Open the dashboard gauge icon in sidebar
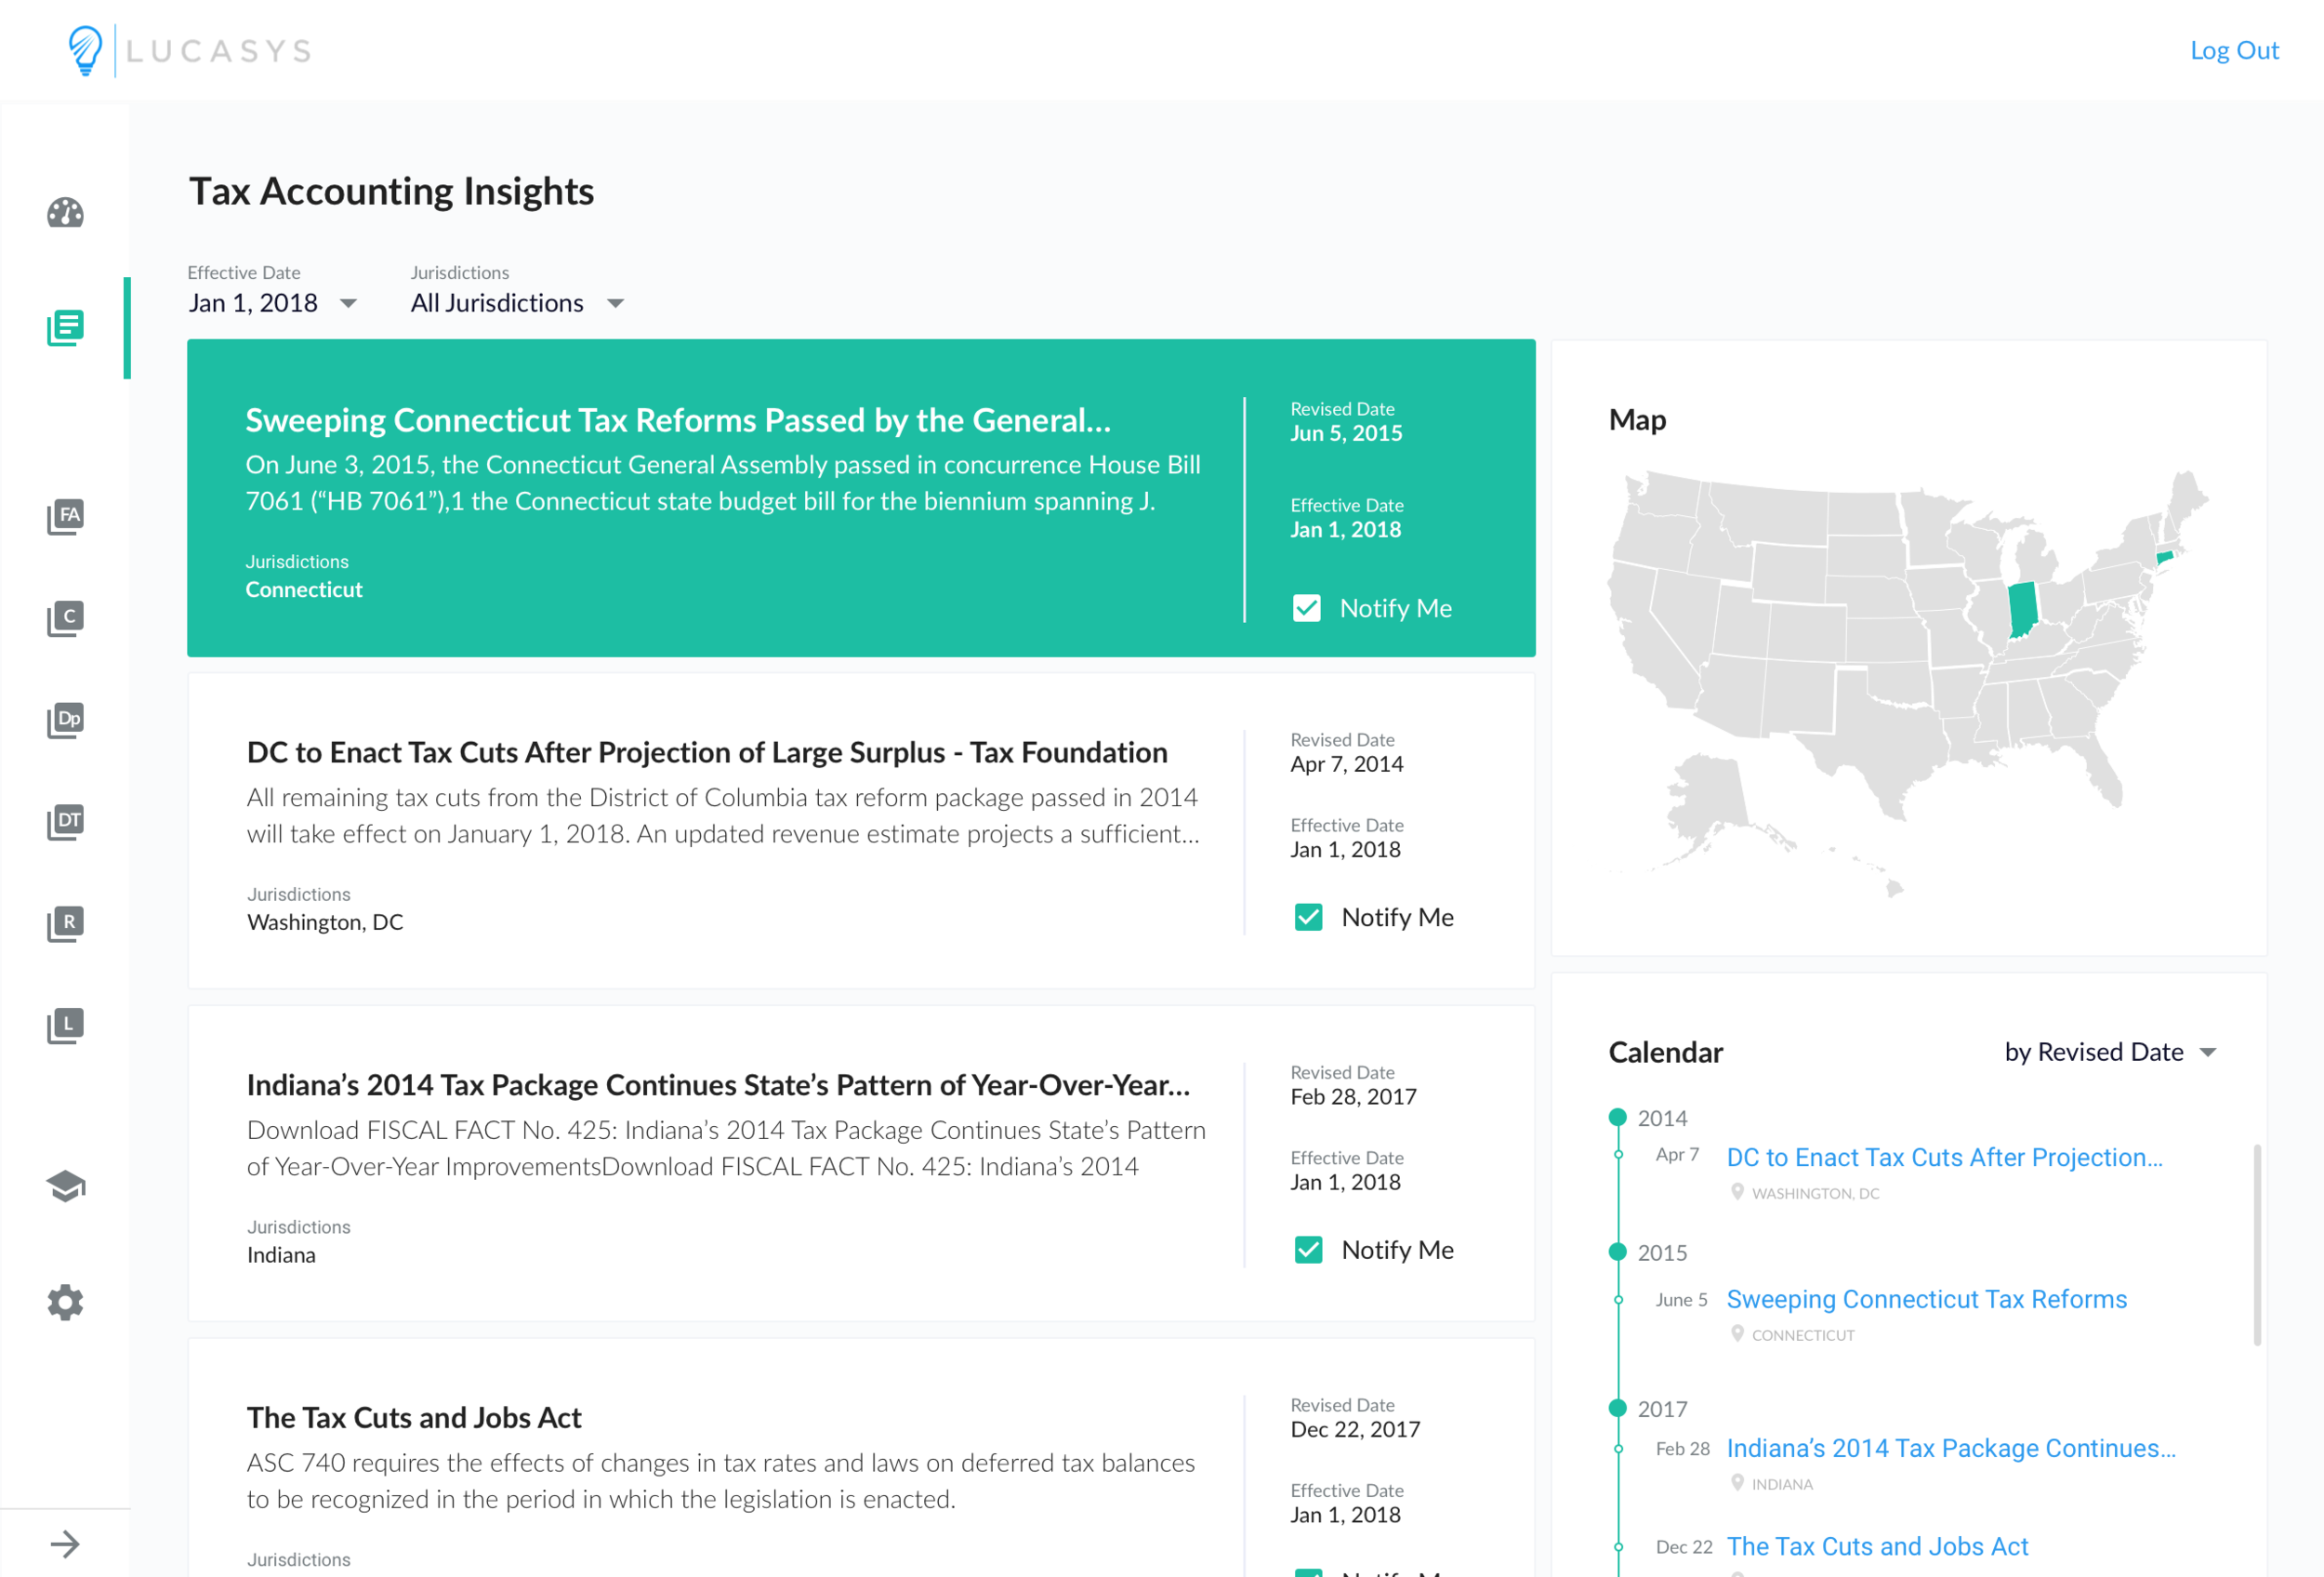The height and width of the screenshot is (1577, 2324). pyautogui.click(x=65, y=212)
